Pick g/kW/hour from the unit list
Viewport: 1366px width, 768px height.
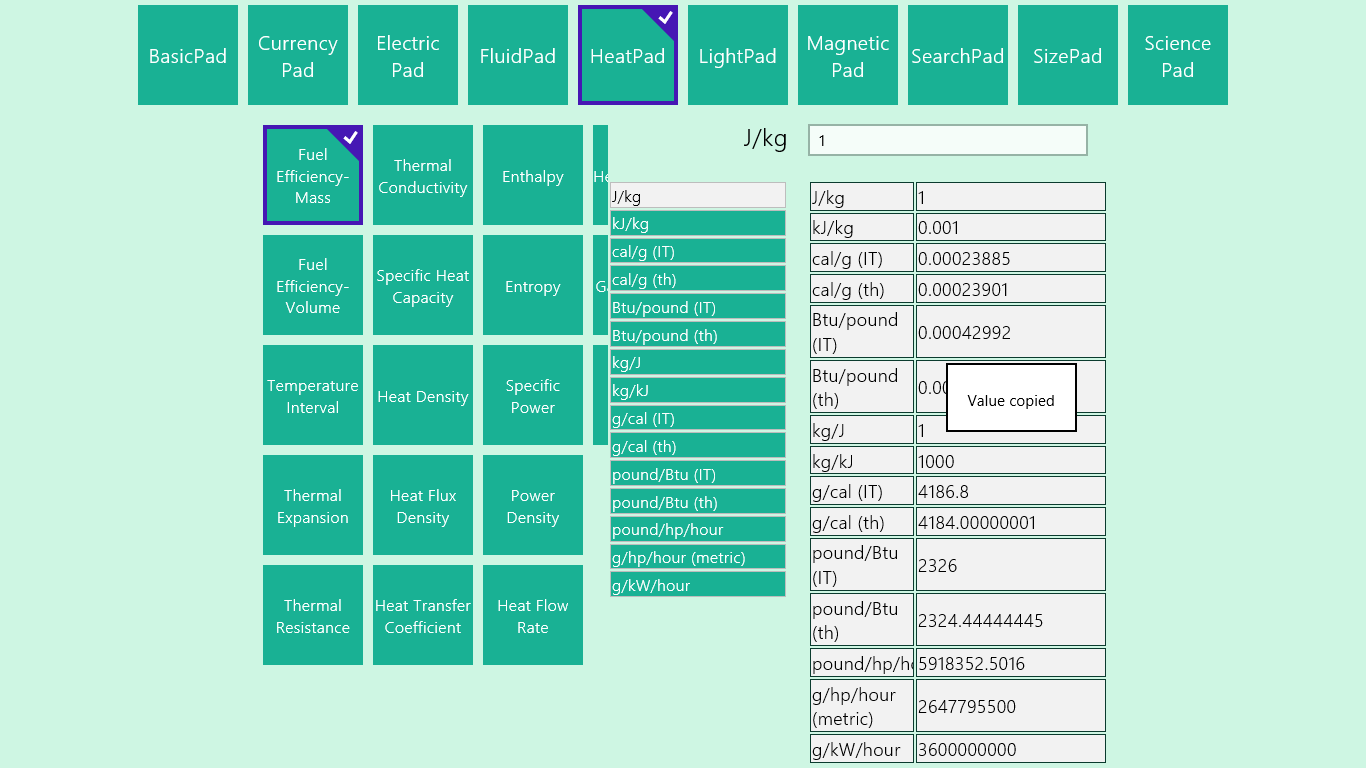coord(697,585)
